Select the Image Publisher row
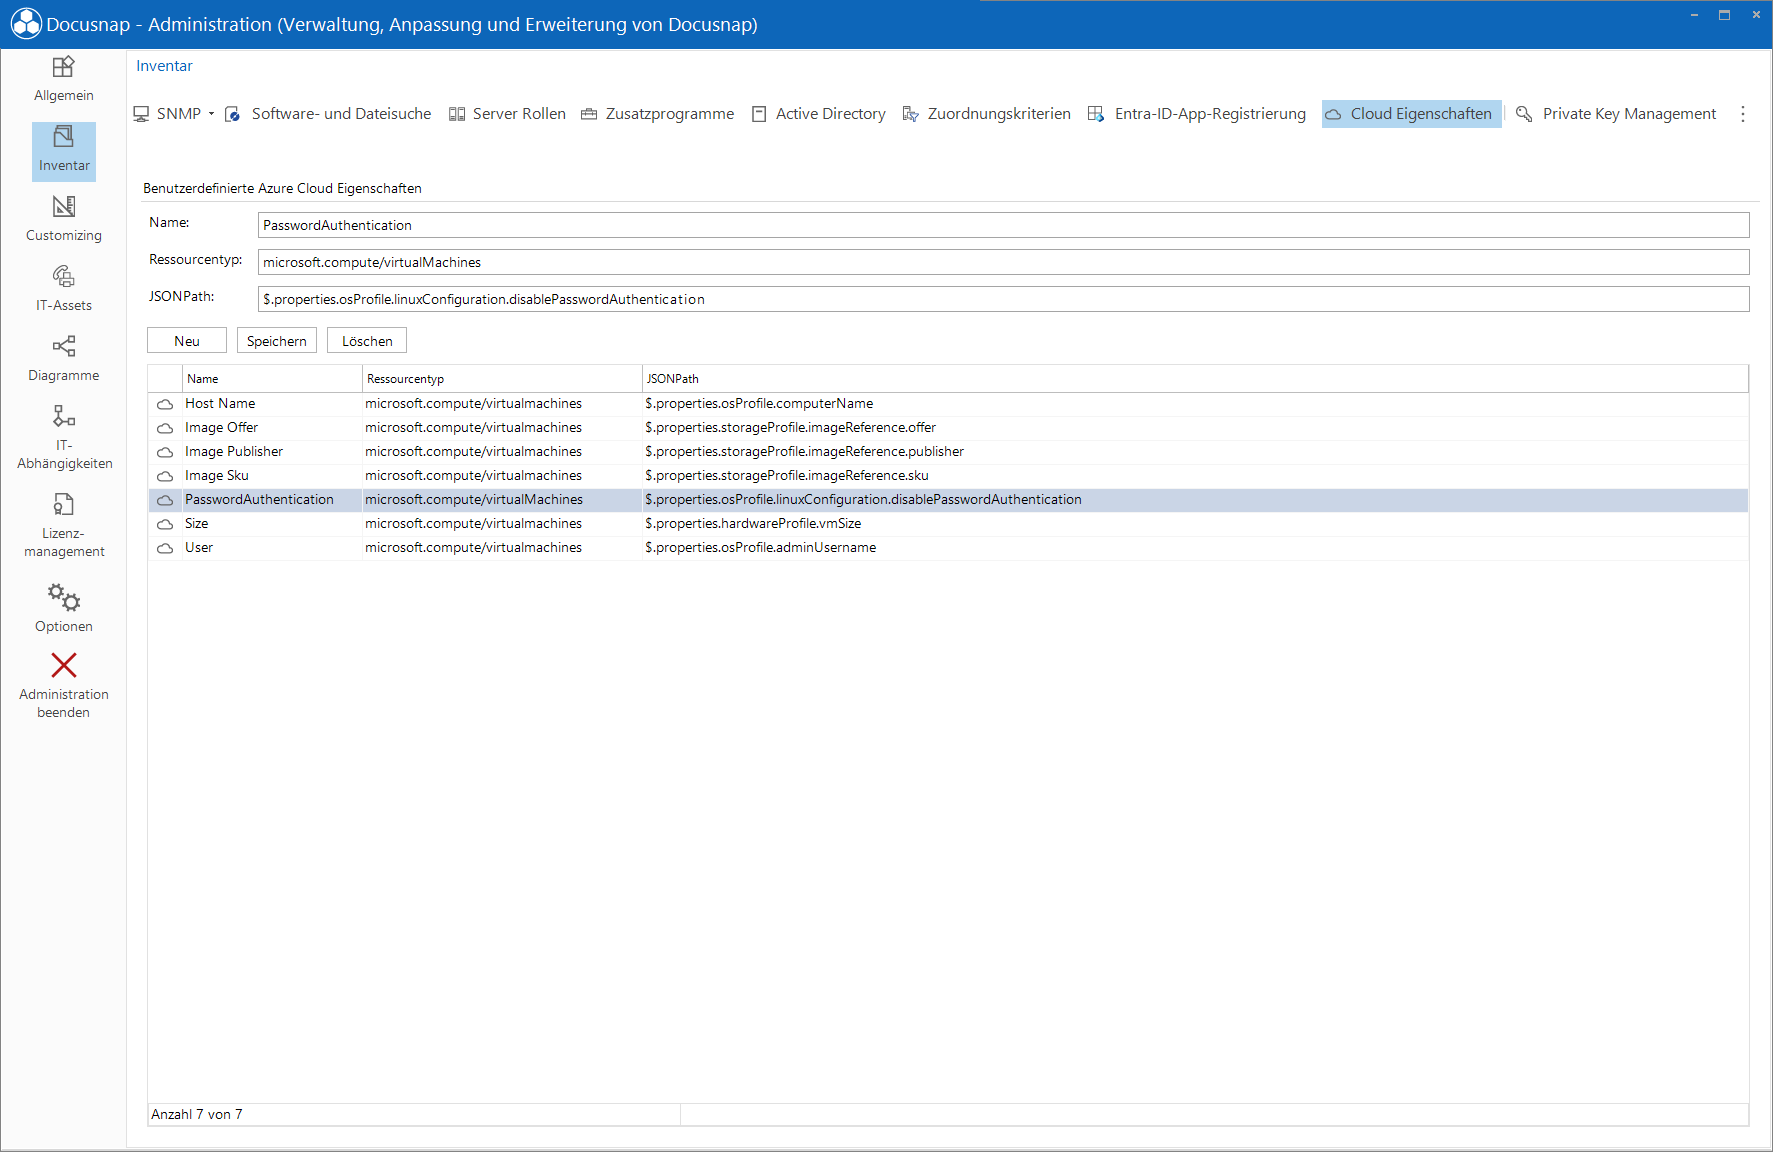The image size is (1773, 1152). [948, 452]
